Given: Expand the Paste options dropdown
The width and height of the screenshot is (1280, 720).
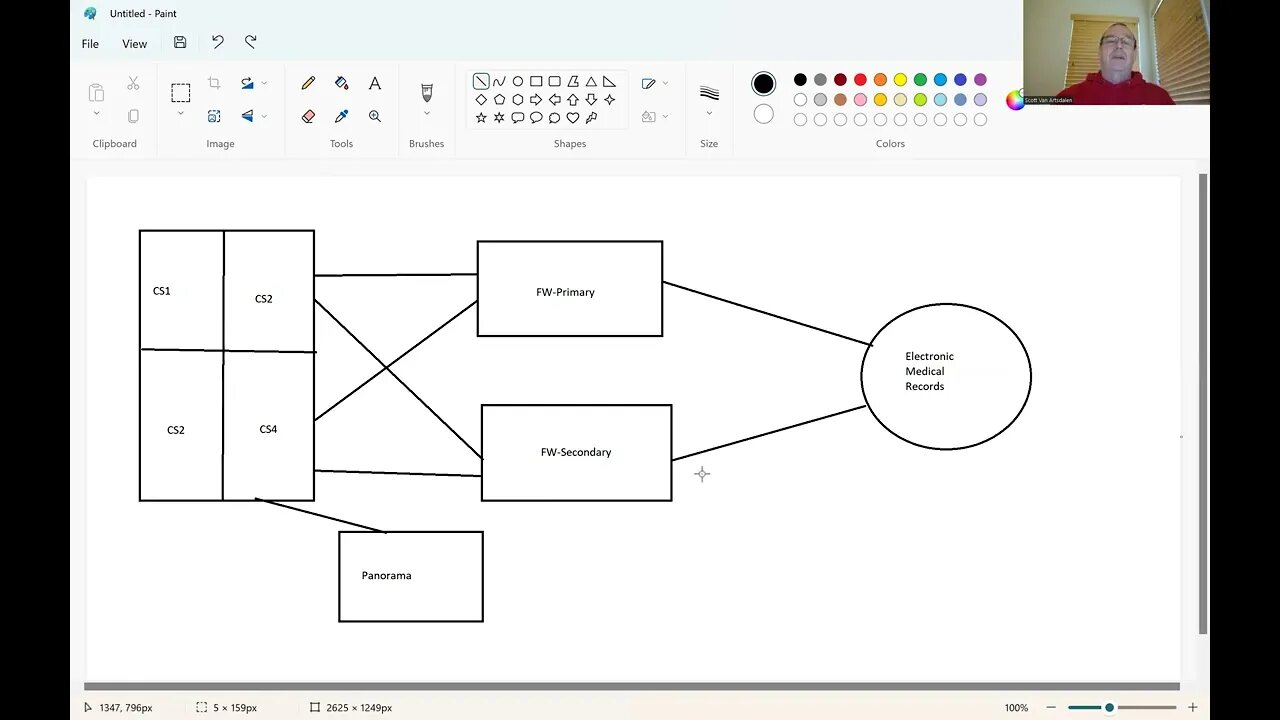Looking at the screenshot, I should coord(96,113).
